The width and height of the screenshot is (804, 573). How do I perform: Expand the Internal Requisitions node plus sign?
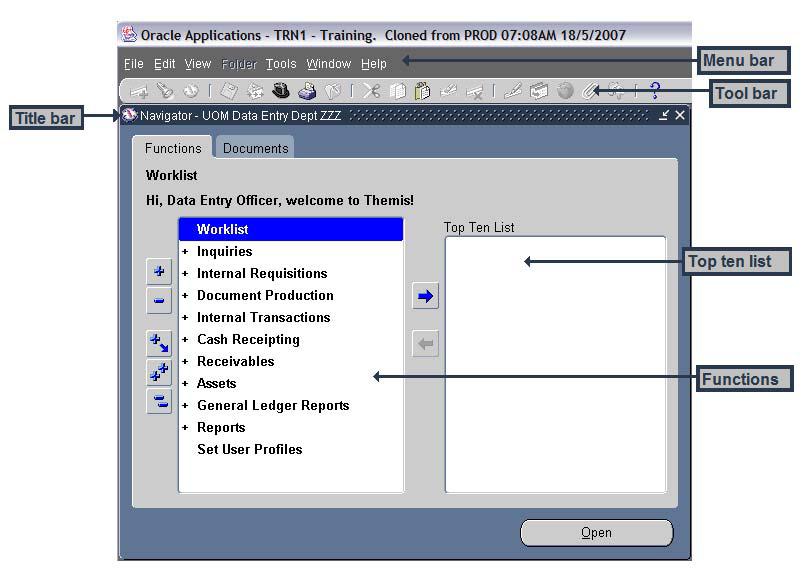tap(185, 273)
